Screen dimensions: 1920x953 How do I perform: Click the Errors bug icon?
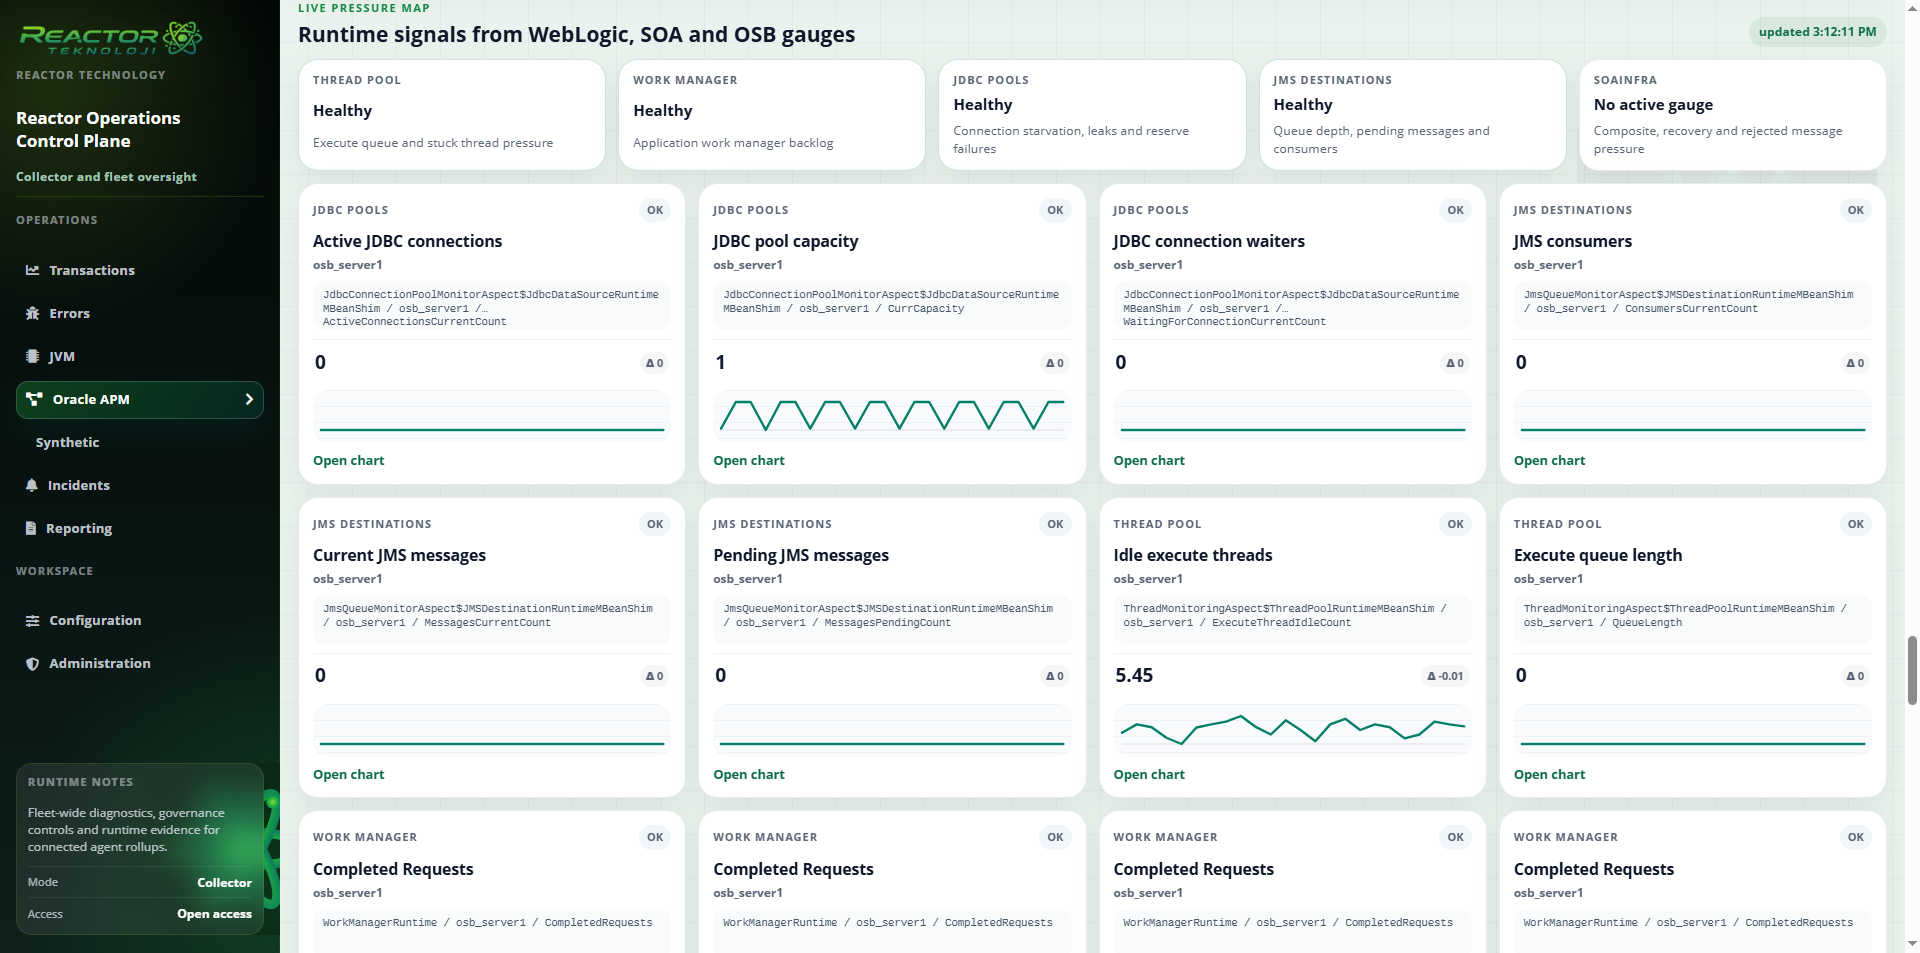click(x=33, y=313)
